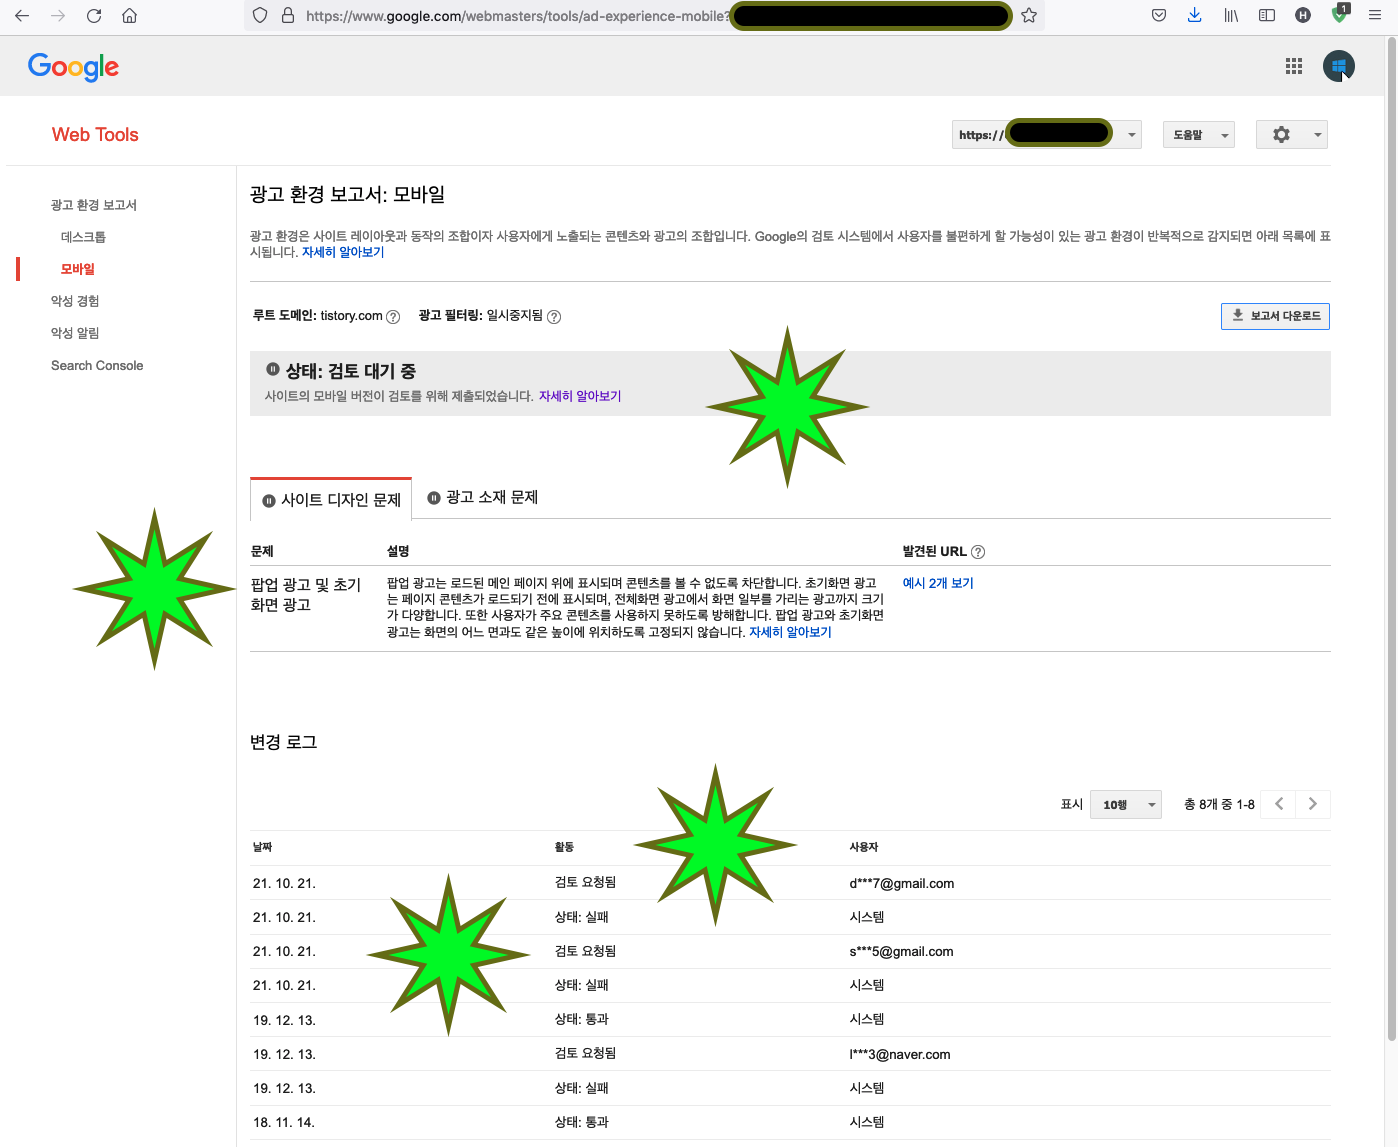Click 사용자 column header in change log
This screenshot has width=1398, height=1147.
click(x=864, y=847)
